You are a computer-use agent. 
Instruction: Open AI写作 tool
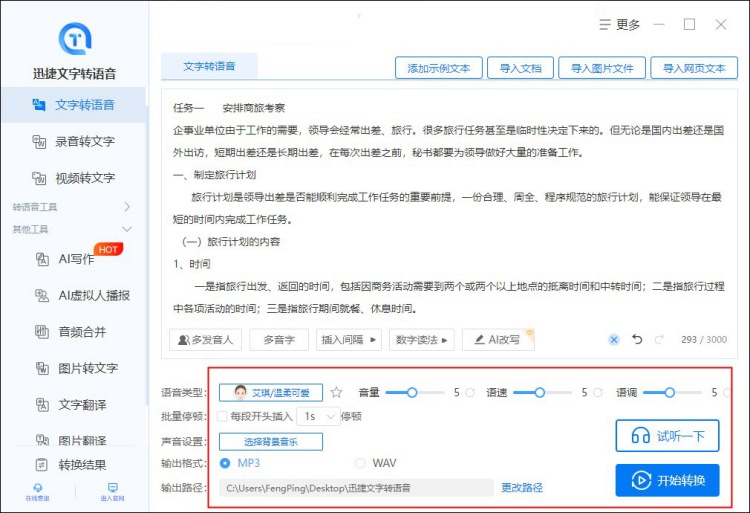pyautogui.click(x=66, y=259)
